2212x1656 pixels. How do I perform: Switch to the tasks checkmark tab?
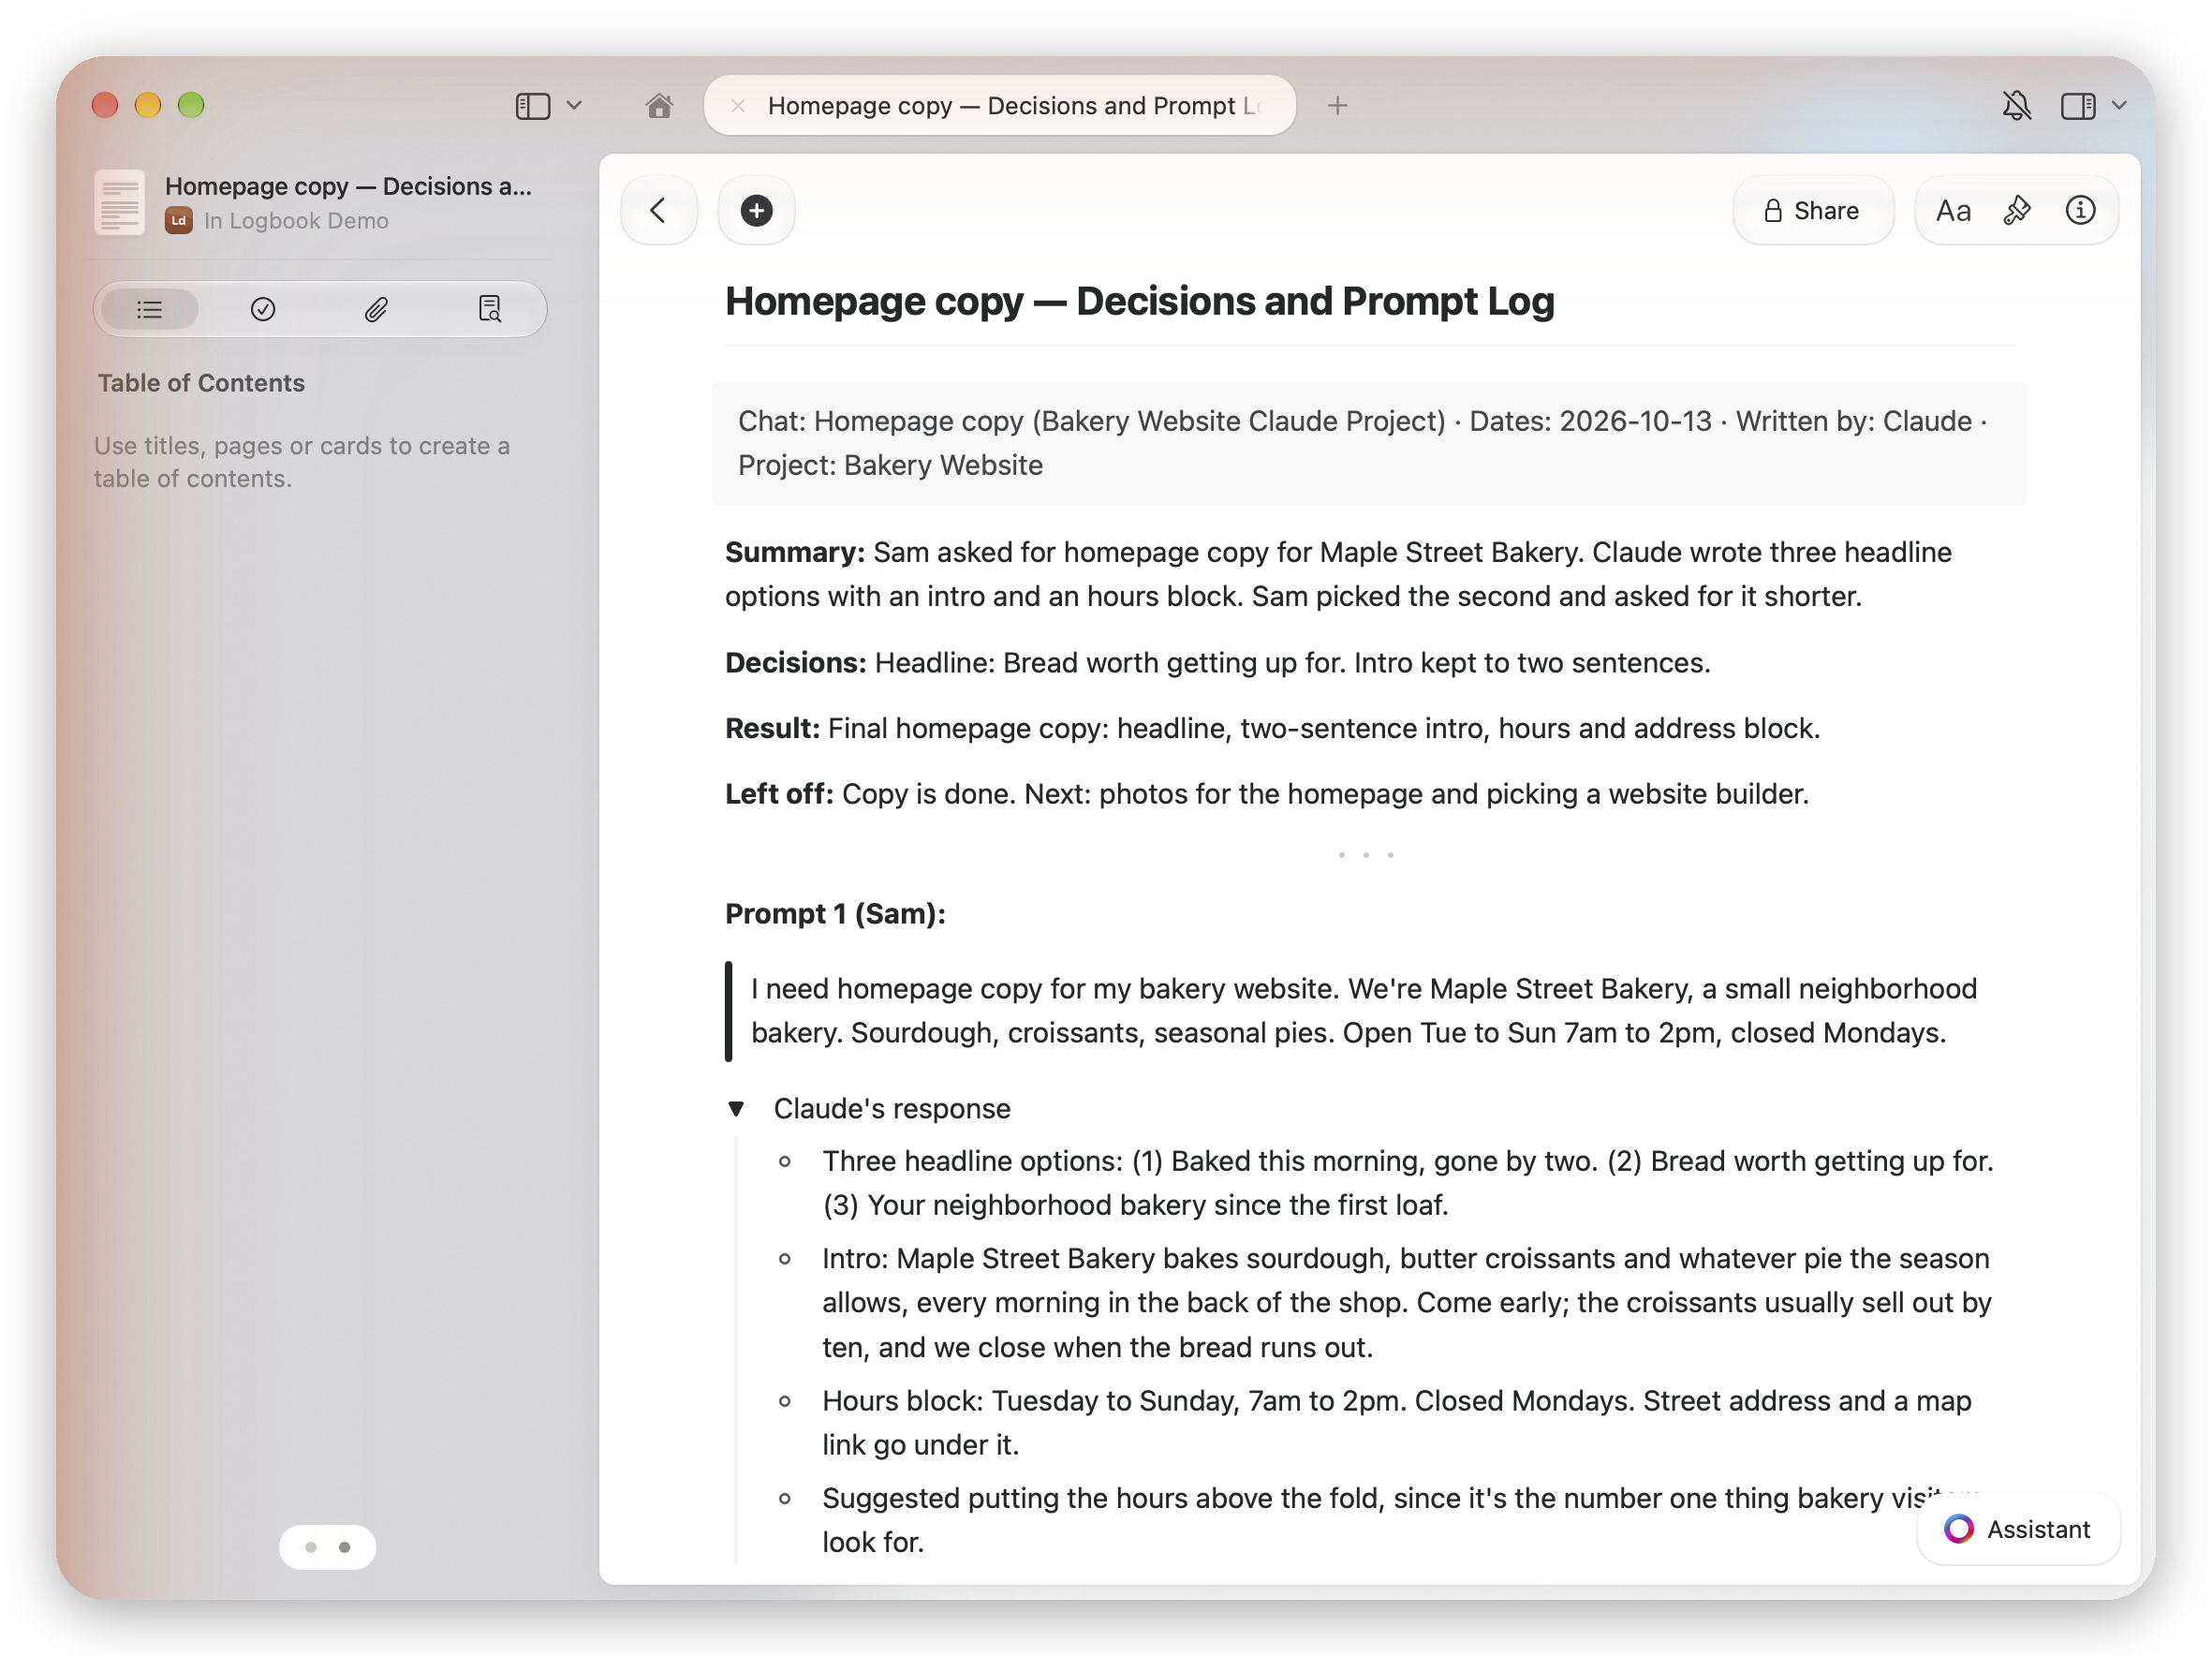[x=263, y=309]
